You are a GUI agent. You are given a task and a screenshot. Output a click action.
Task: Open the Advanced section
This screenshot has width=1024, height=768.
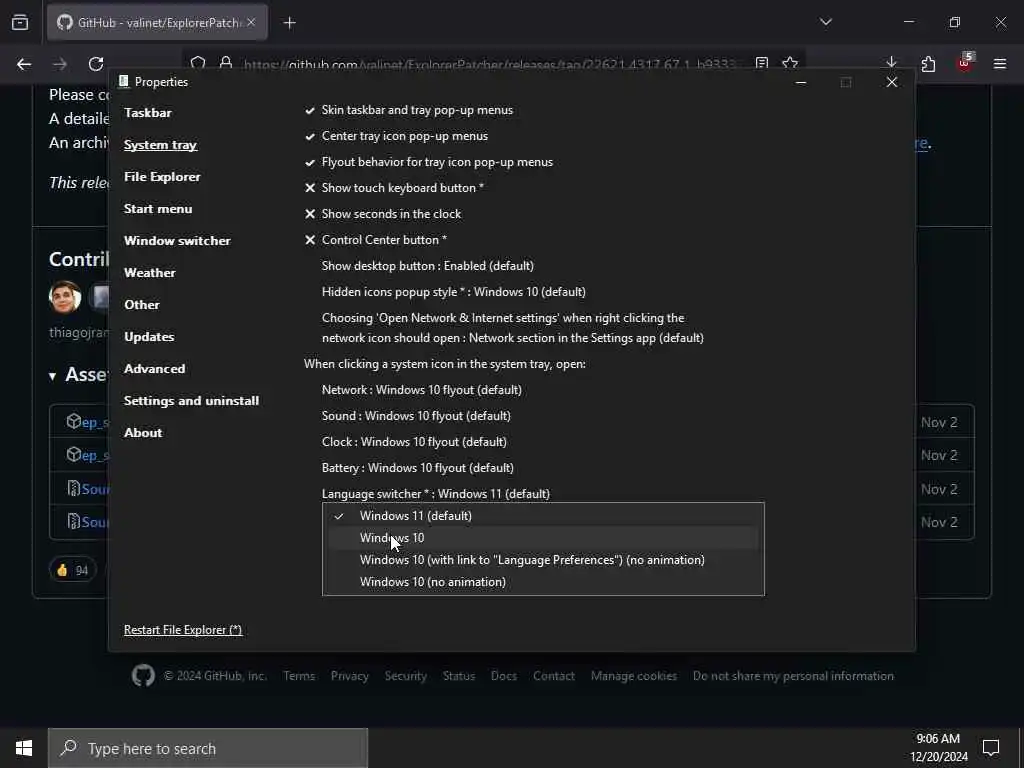click(155, 368)
